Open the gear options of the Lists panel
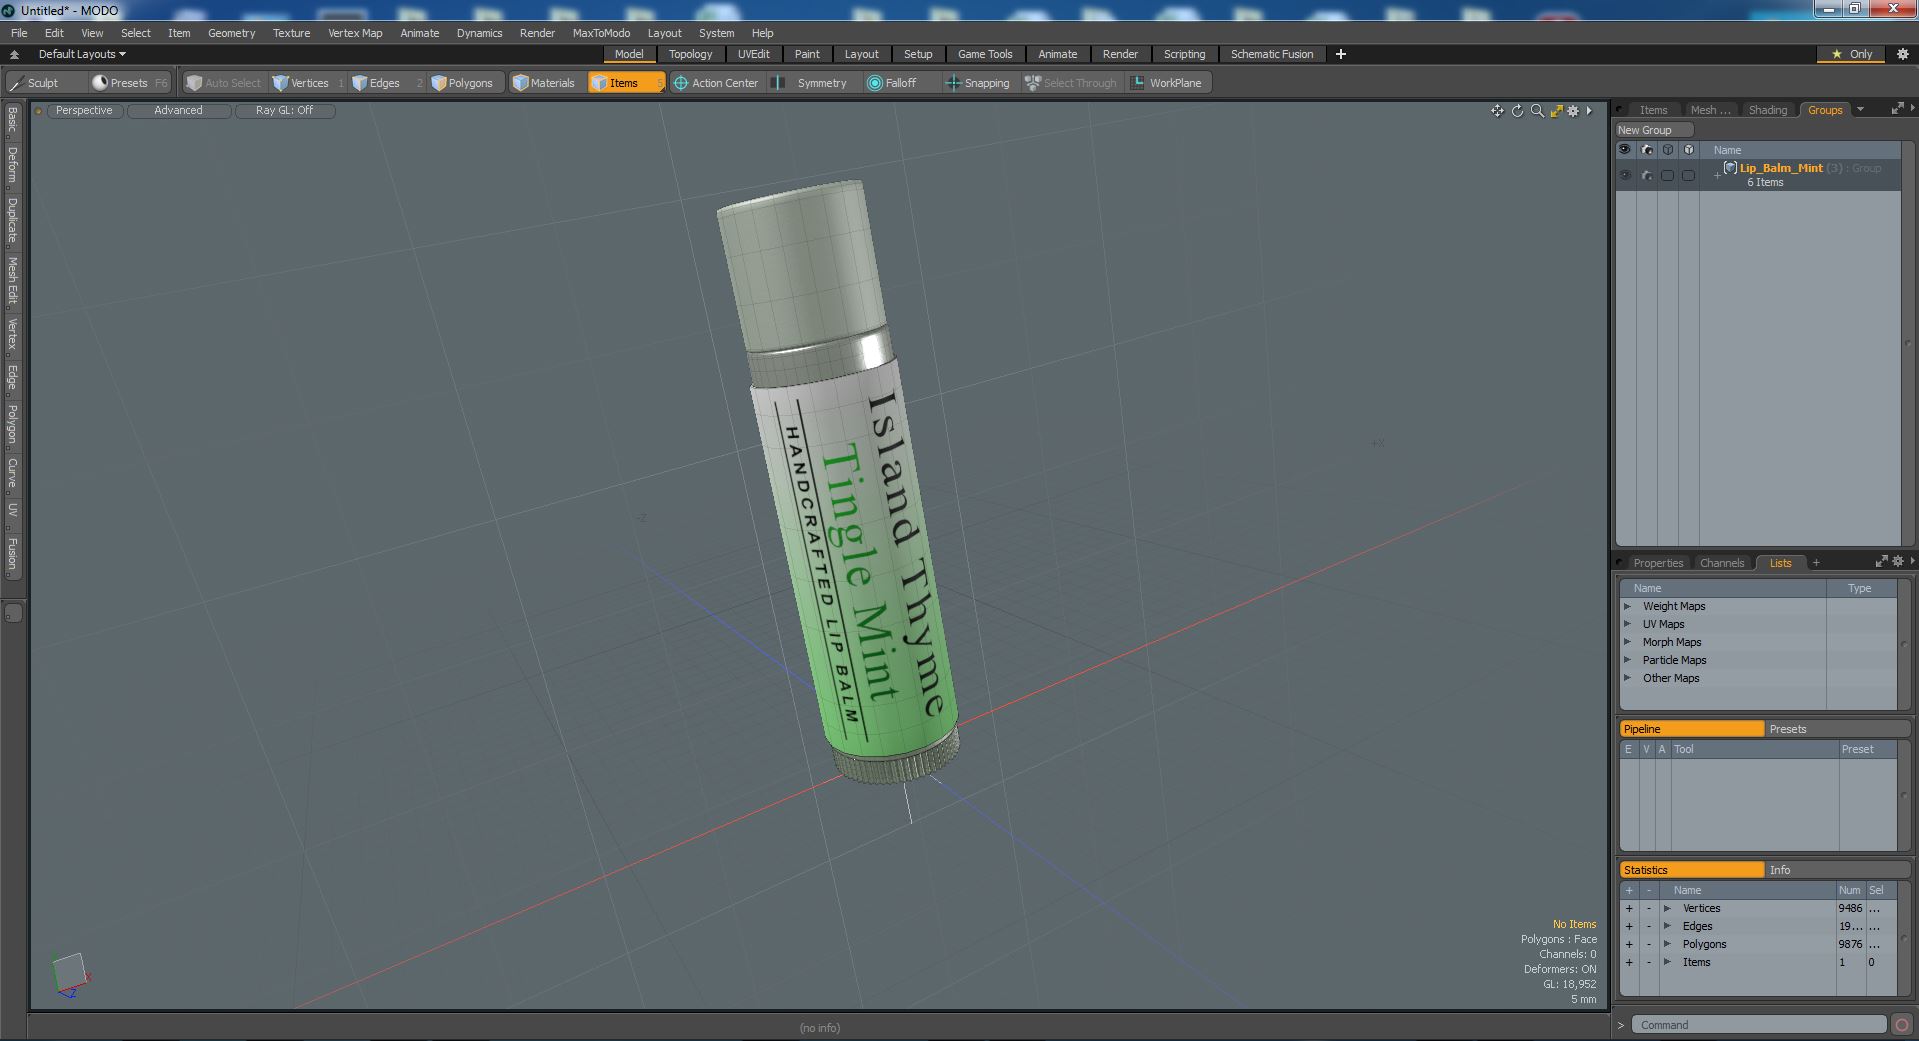The image size is (1919, 1041). [1898, 562]
